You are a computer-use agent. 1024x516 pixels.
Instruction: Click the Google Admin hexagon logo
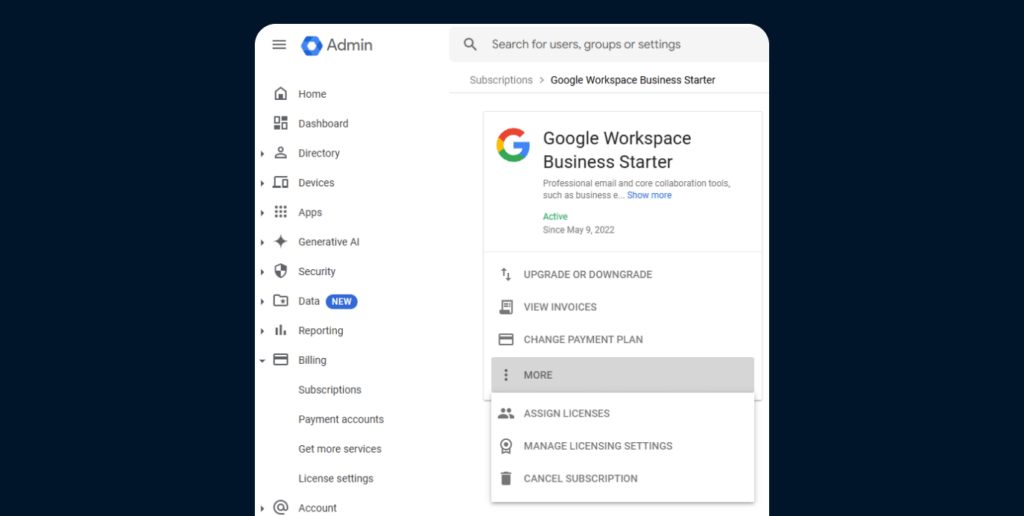click(x=312, y=46)
